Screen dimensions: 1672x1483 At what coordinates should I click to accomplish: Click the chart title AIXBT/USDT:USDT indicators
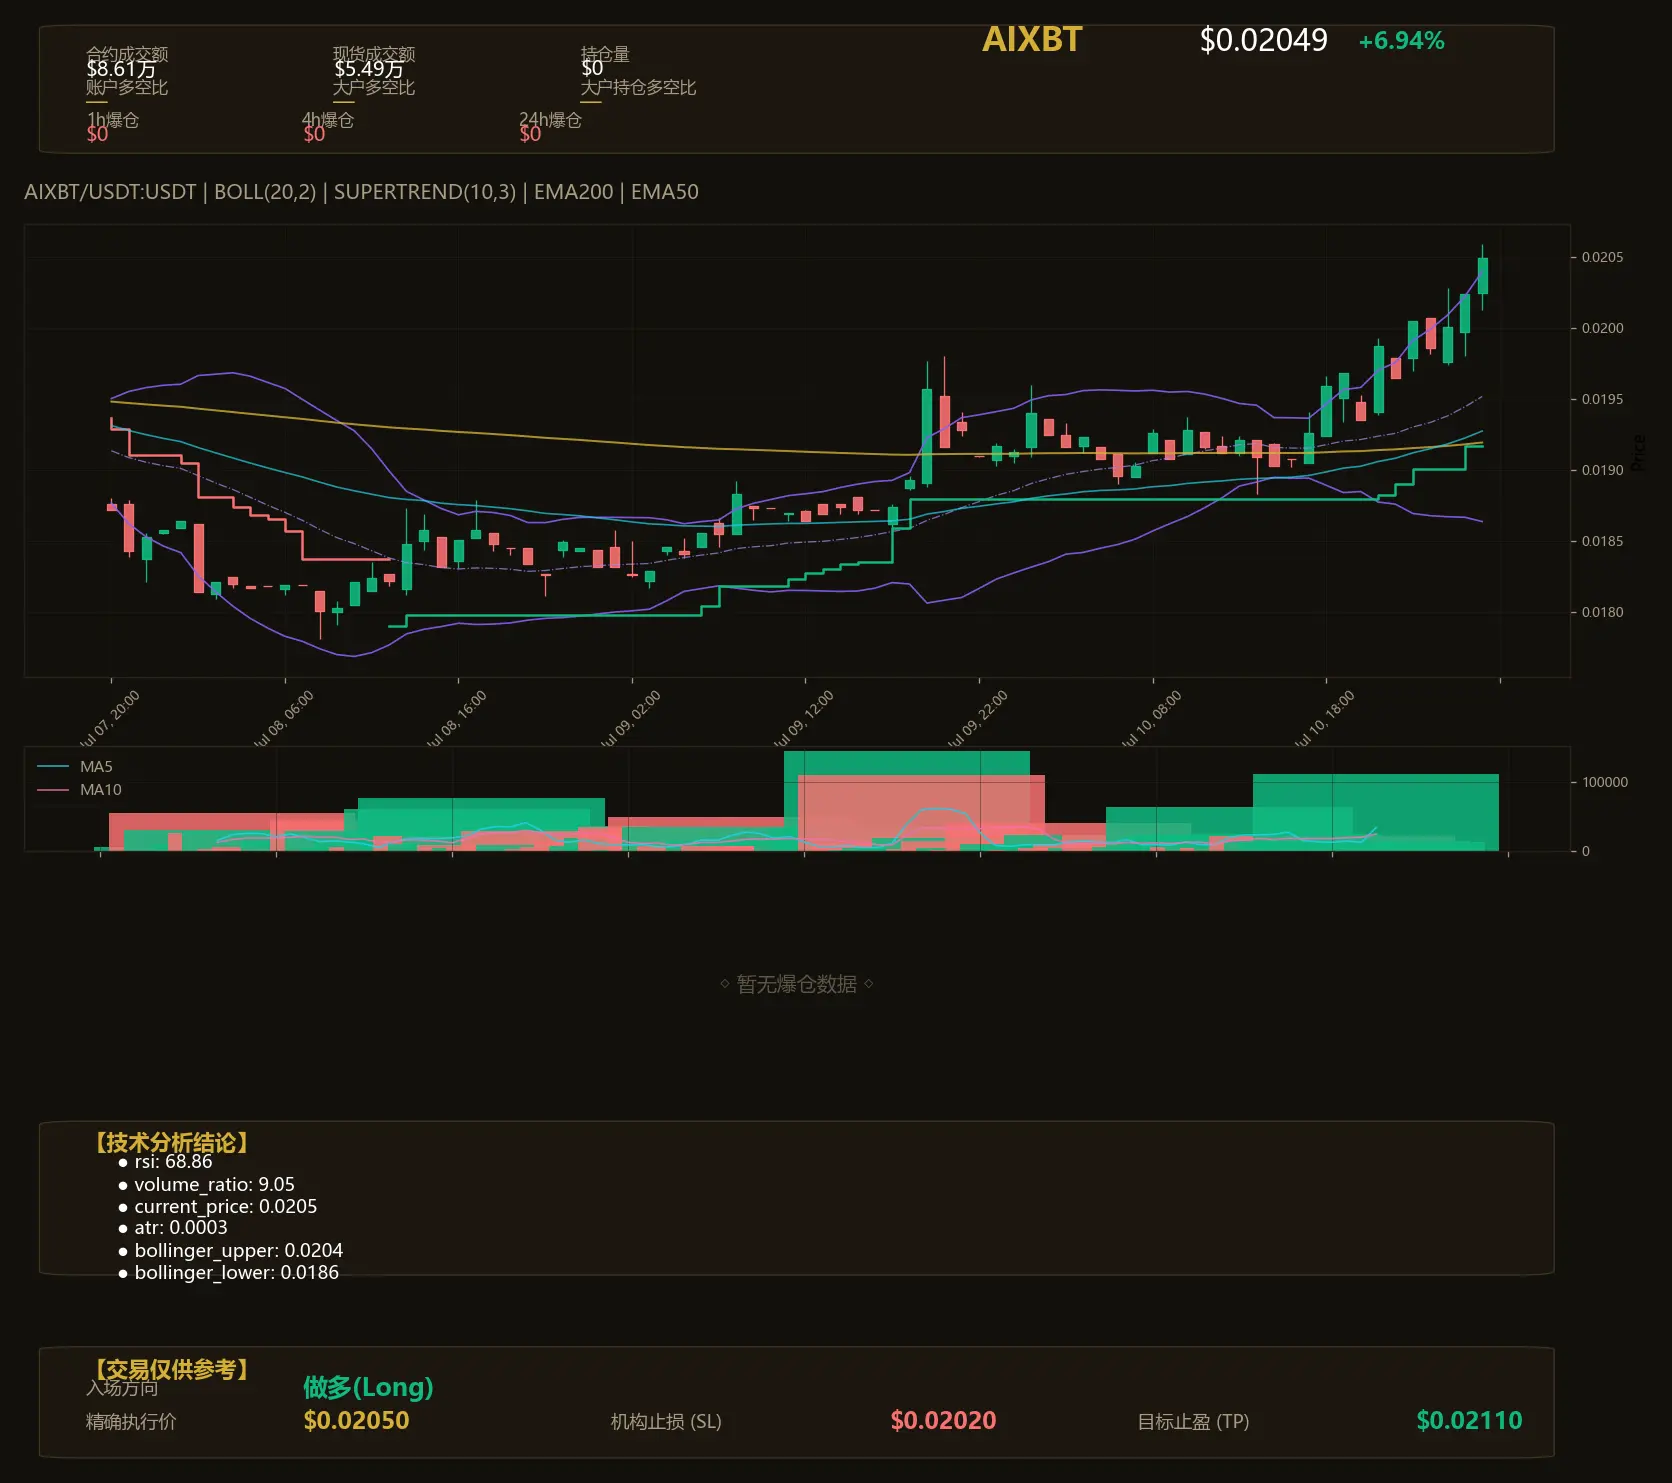[361, 192]
